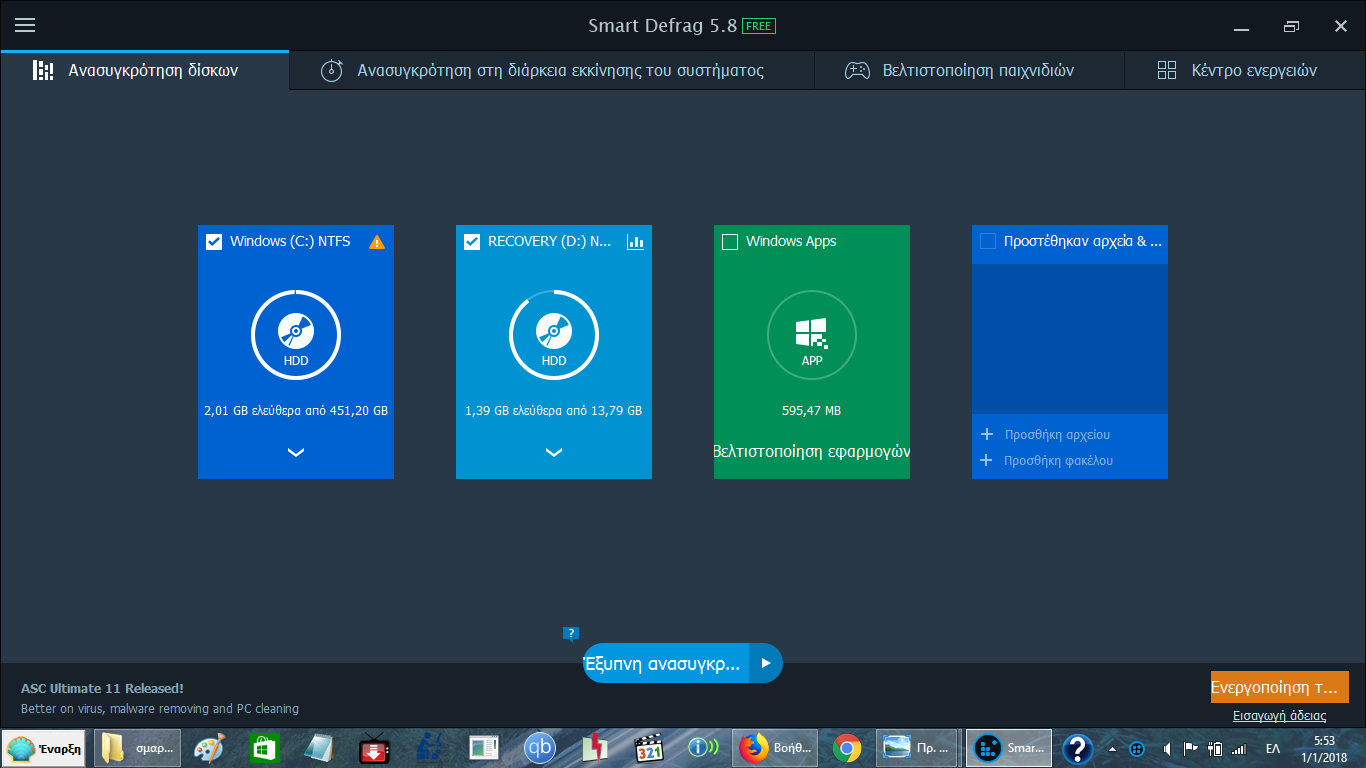The image size is (1366, 768).
Task: Open Βελτιστοποίηση παιχνιδιών tab
Action: (x=969, y=70)
